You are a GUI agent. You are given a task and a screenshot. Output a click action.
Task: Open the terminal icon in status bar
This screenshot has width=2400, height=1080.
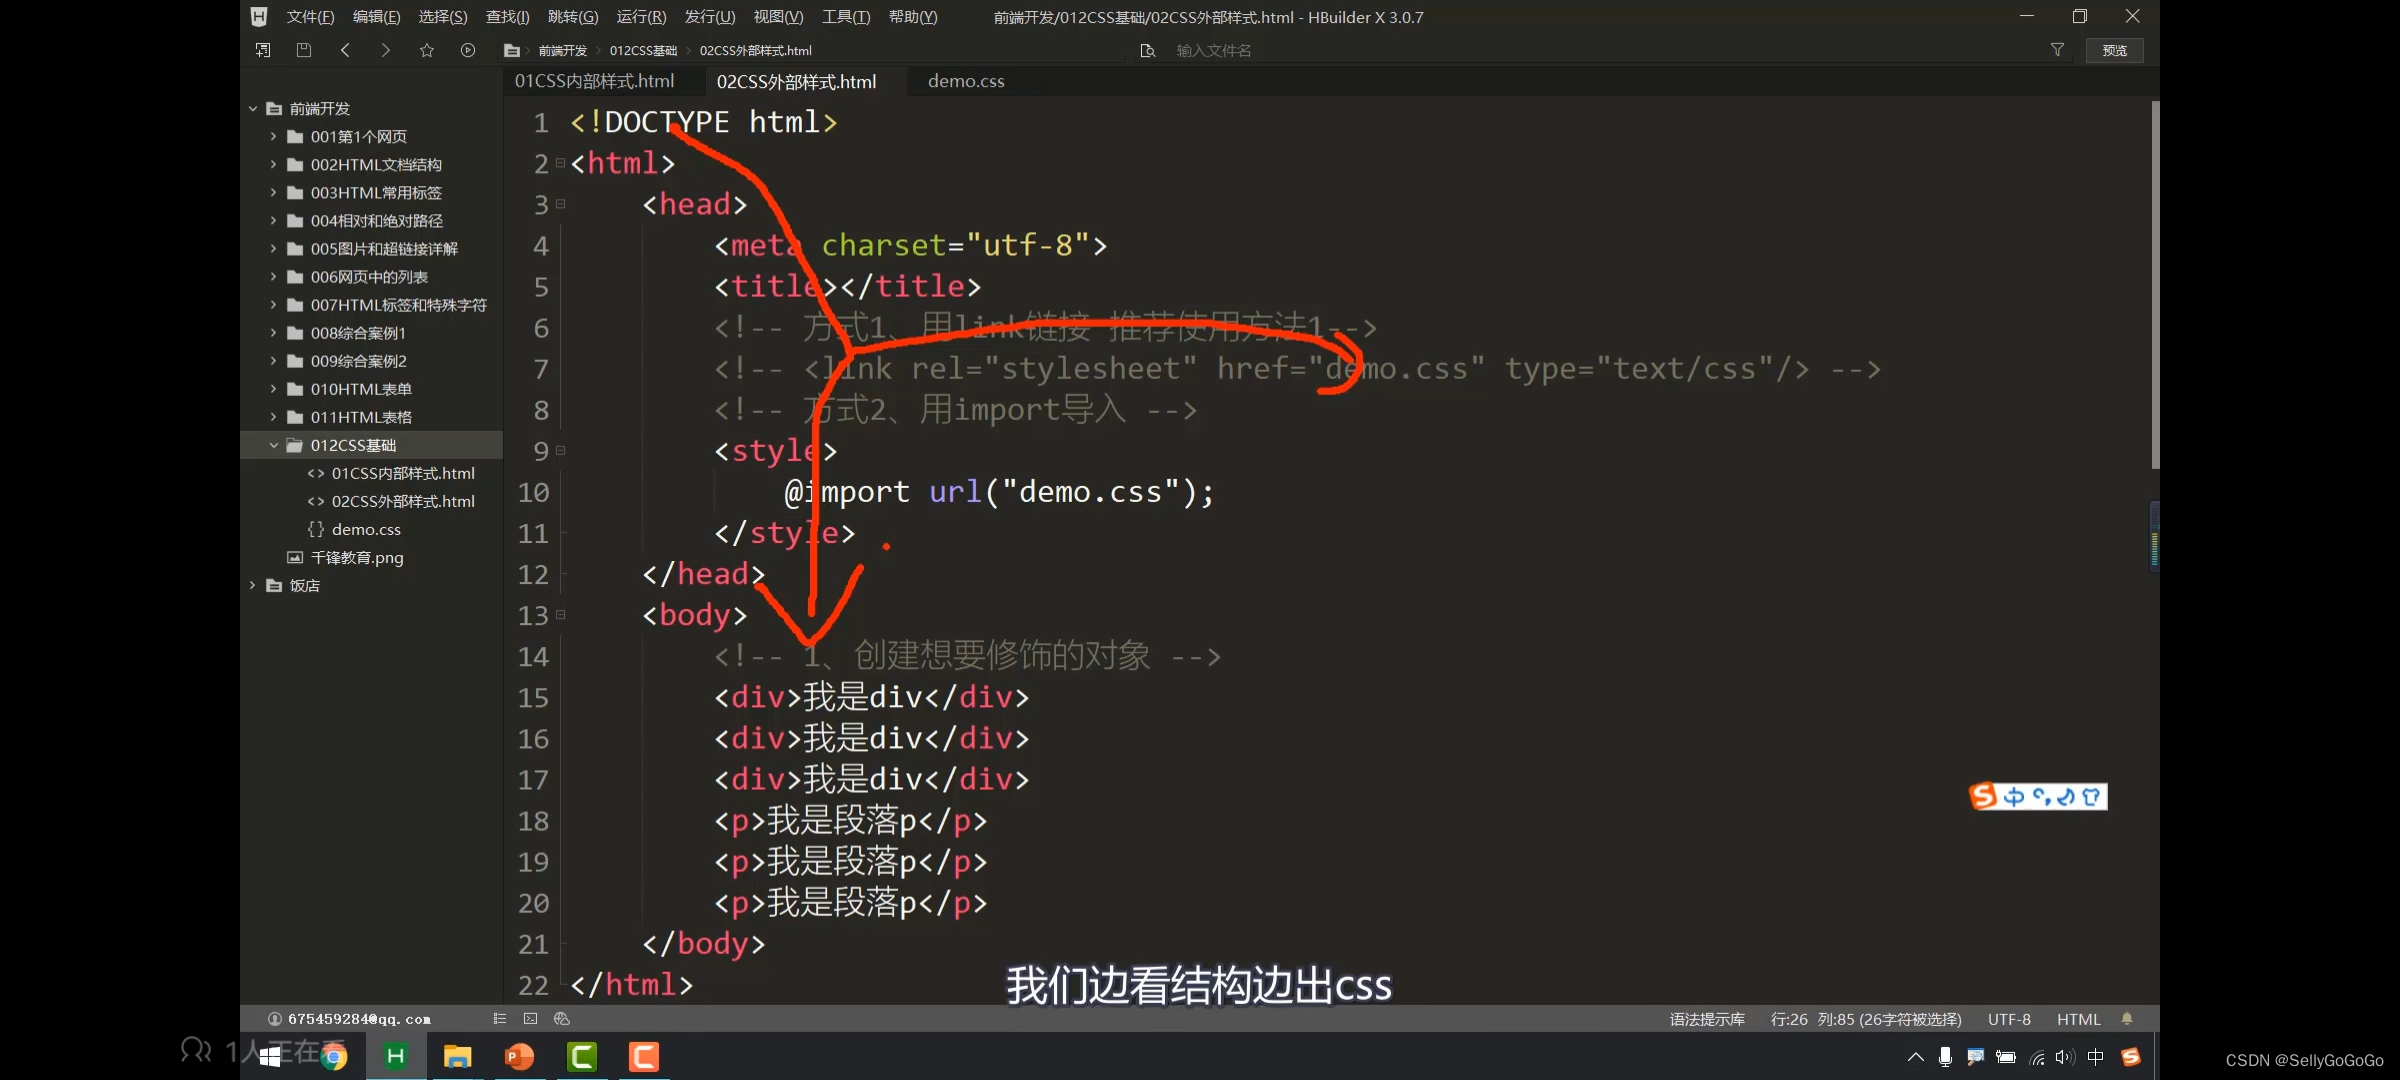coord(530,1018)
